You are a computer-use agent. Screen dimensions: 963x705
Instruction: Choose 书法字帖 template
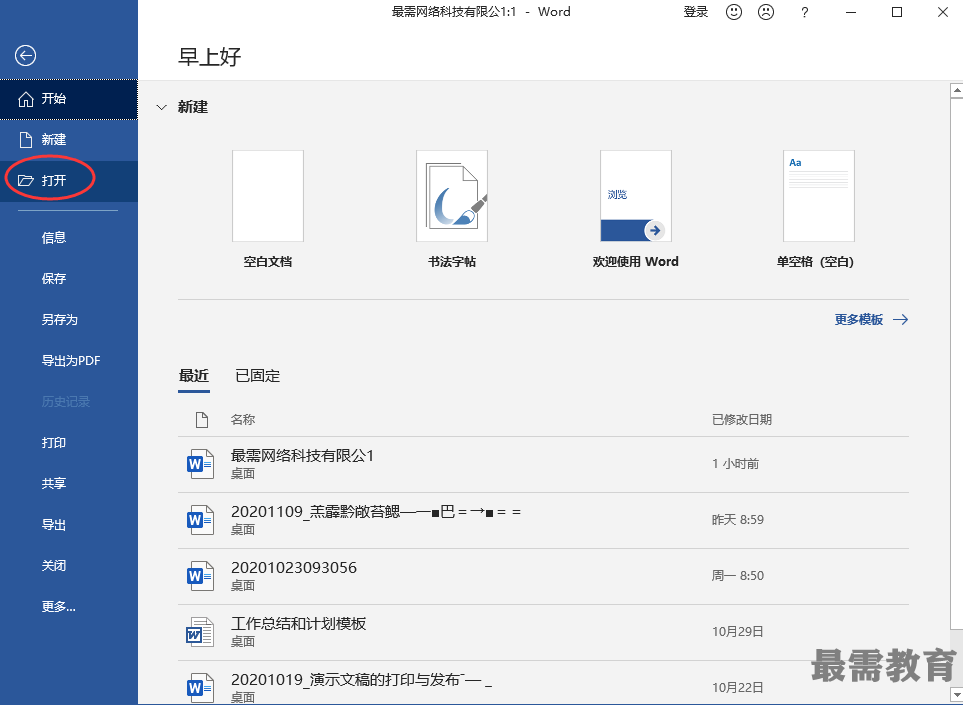[452, 209]
